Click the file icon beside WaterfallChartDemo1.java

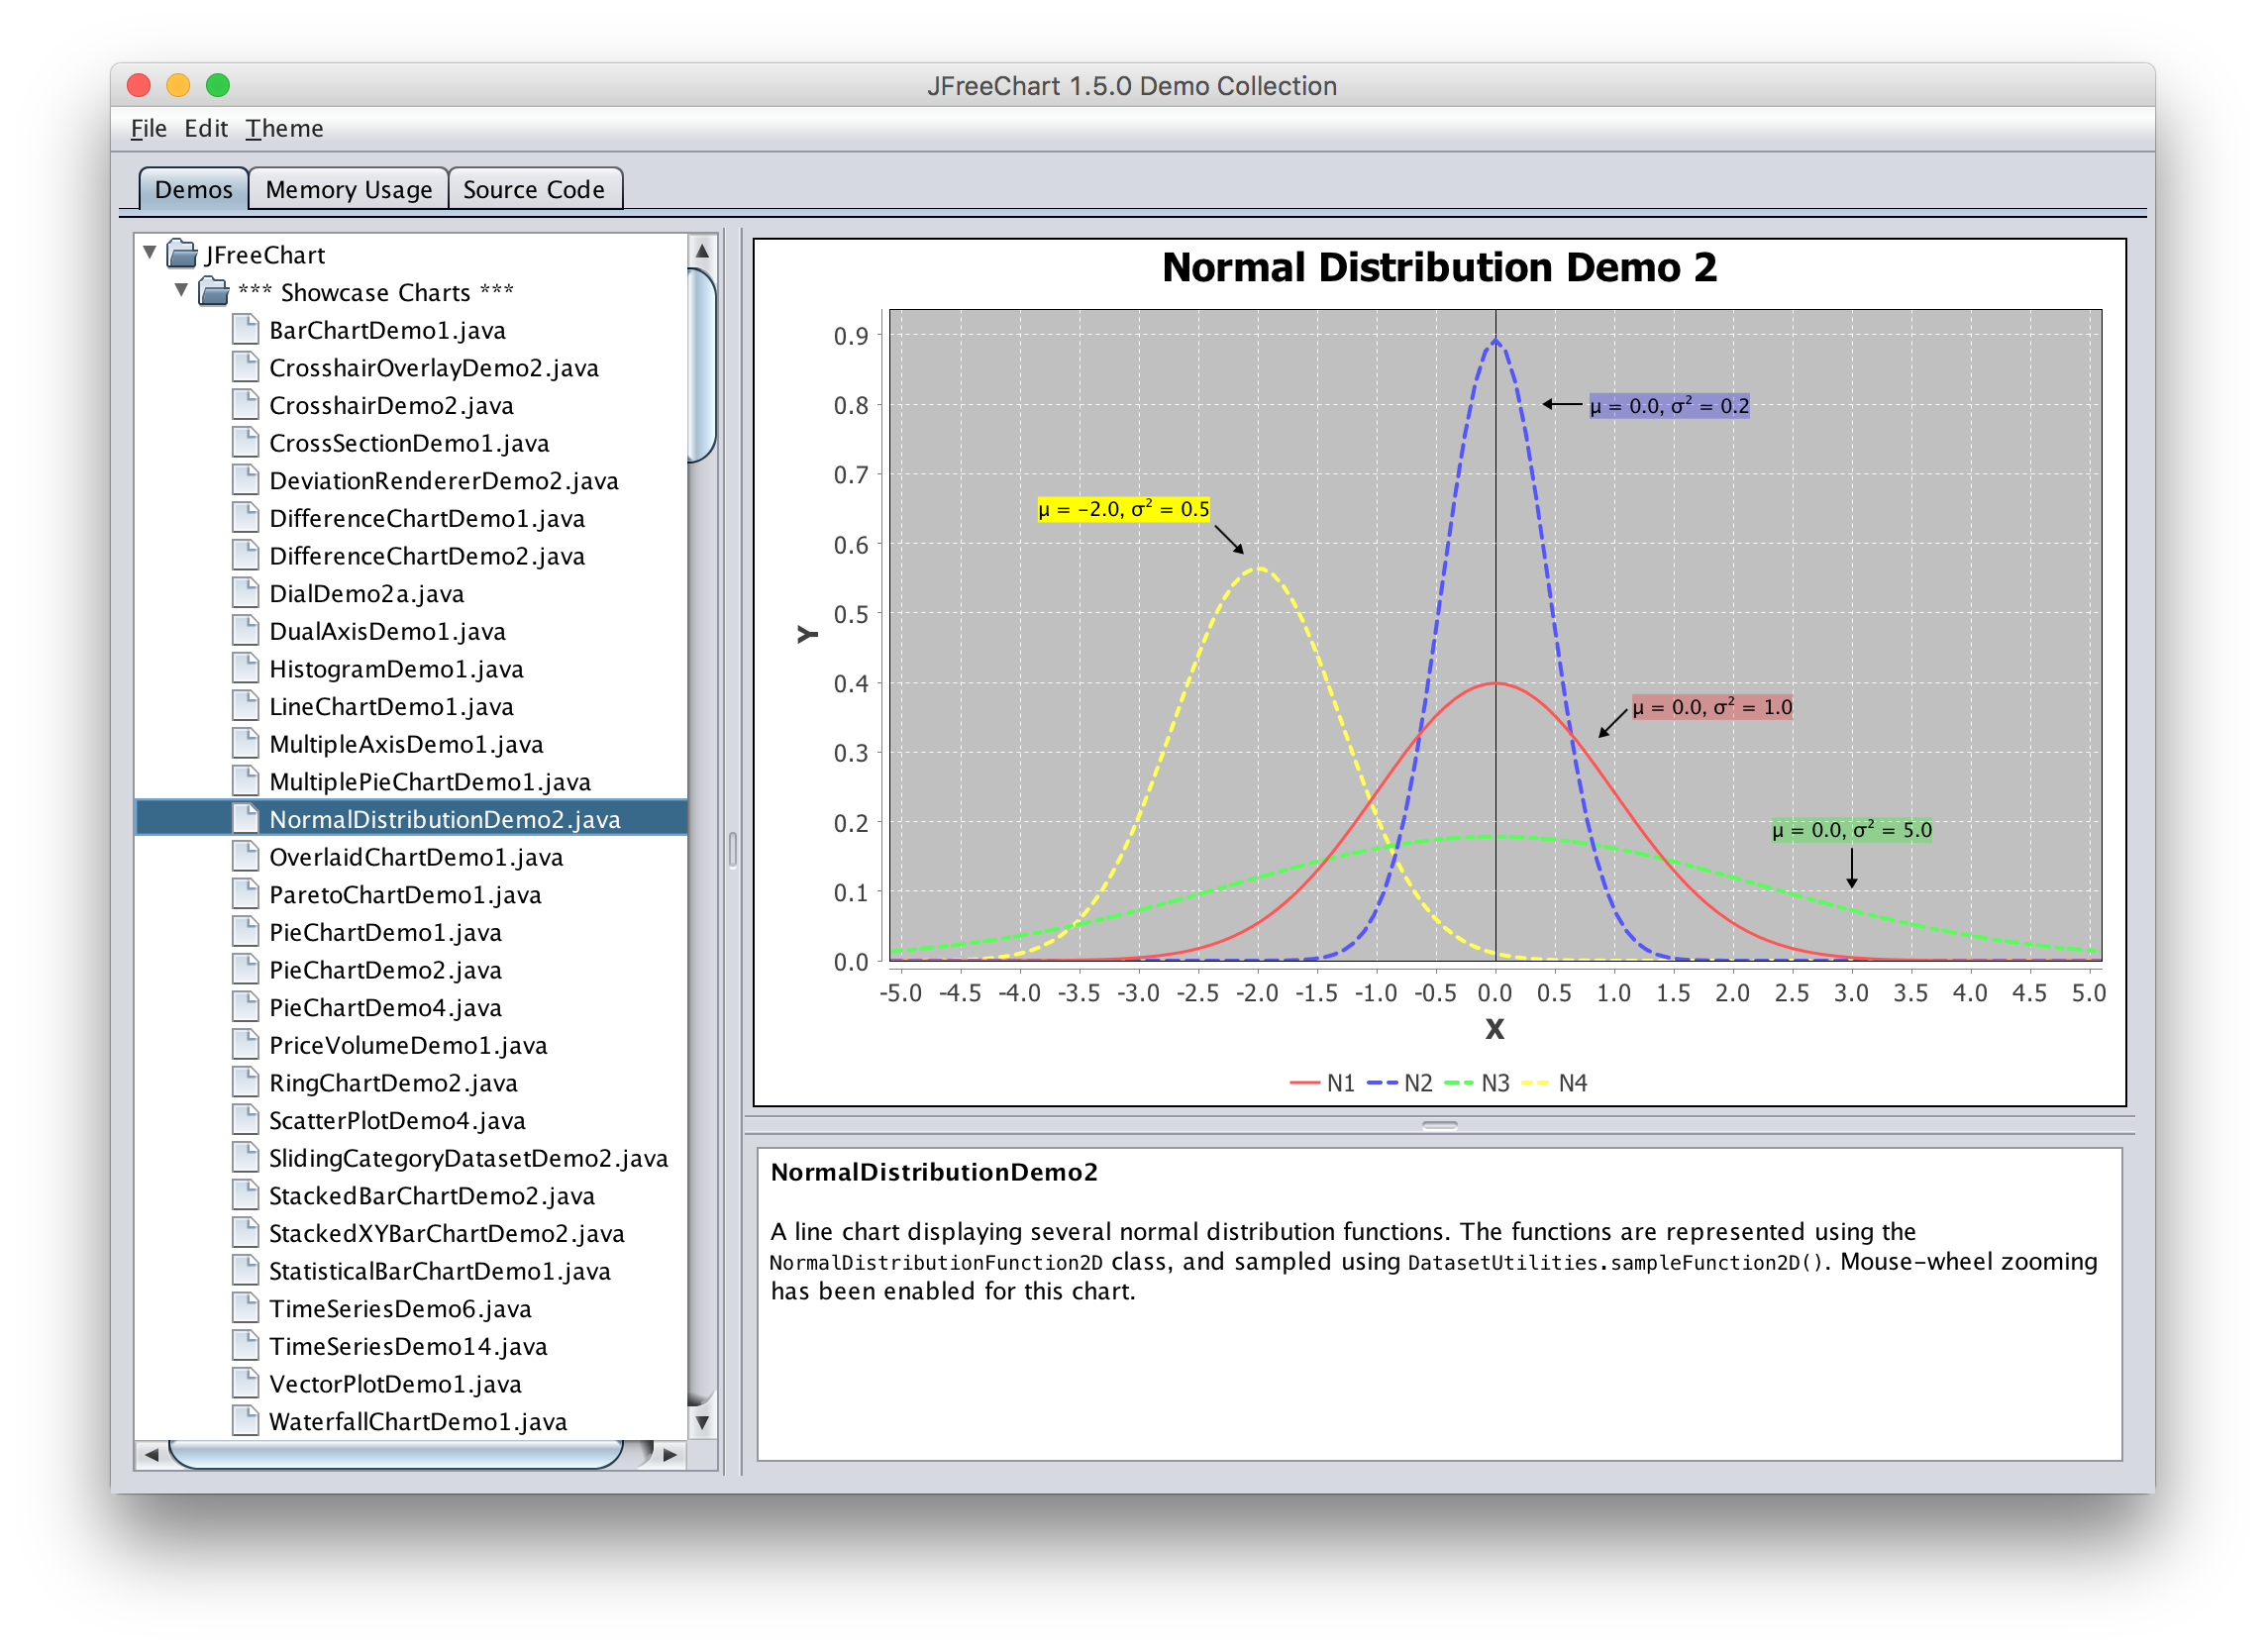pos(245,1421)
